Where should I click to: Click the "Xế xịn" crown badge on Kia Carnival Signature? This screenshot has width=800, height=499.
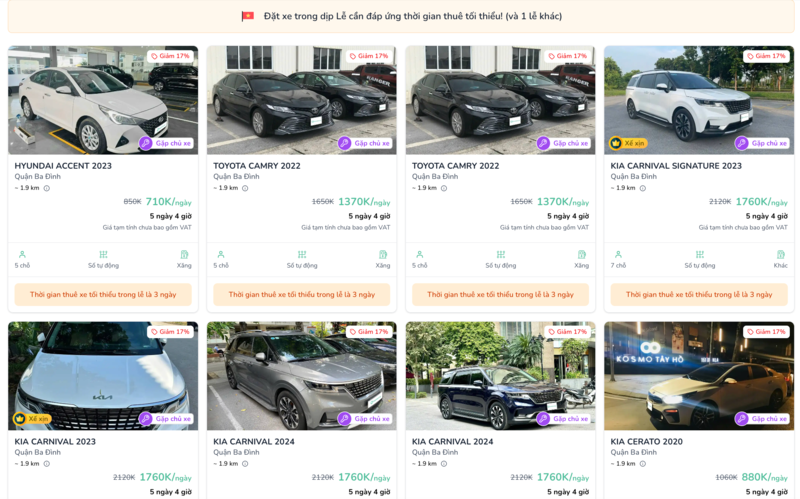(x=629, y=143)
